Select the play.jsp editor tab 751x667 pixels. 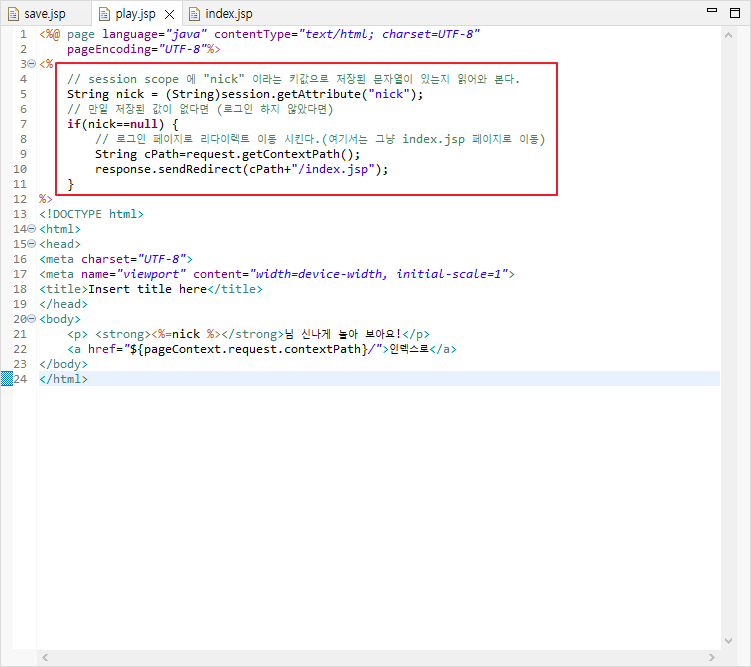pos(135,14)
